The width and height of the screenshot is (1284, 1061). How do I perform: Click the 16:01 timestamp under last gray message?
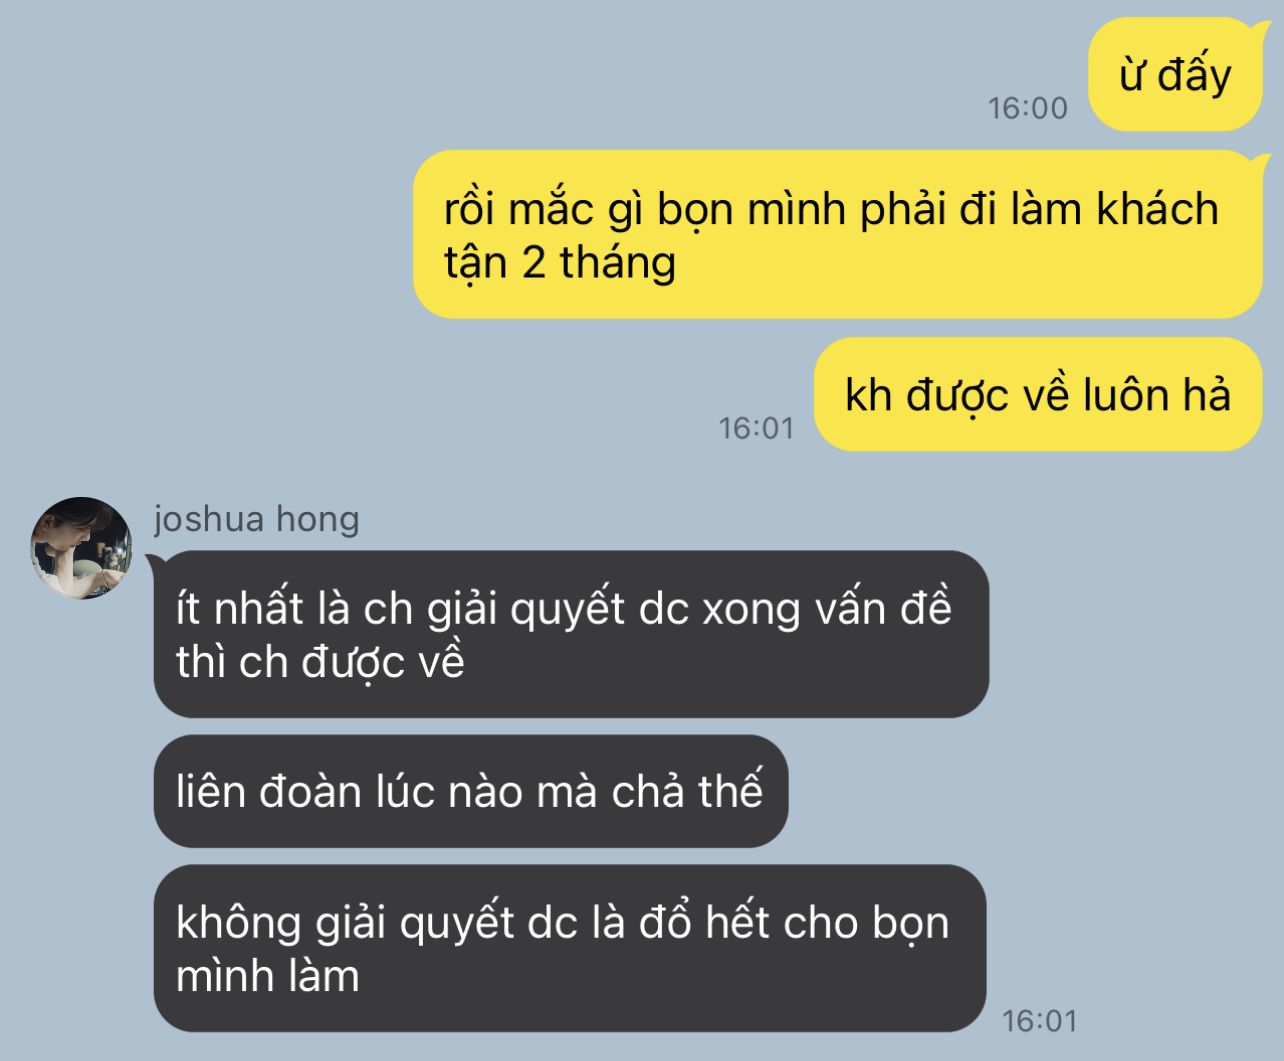[1039, 1020]
